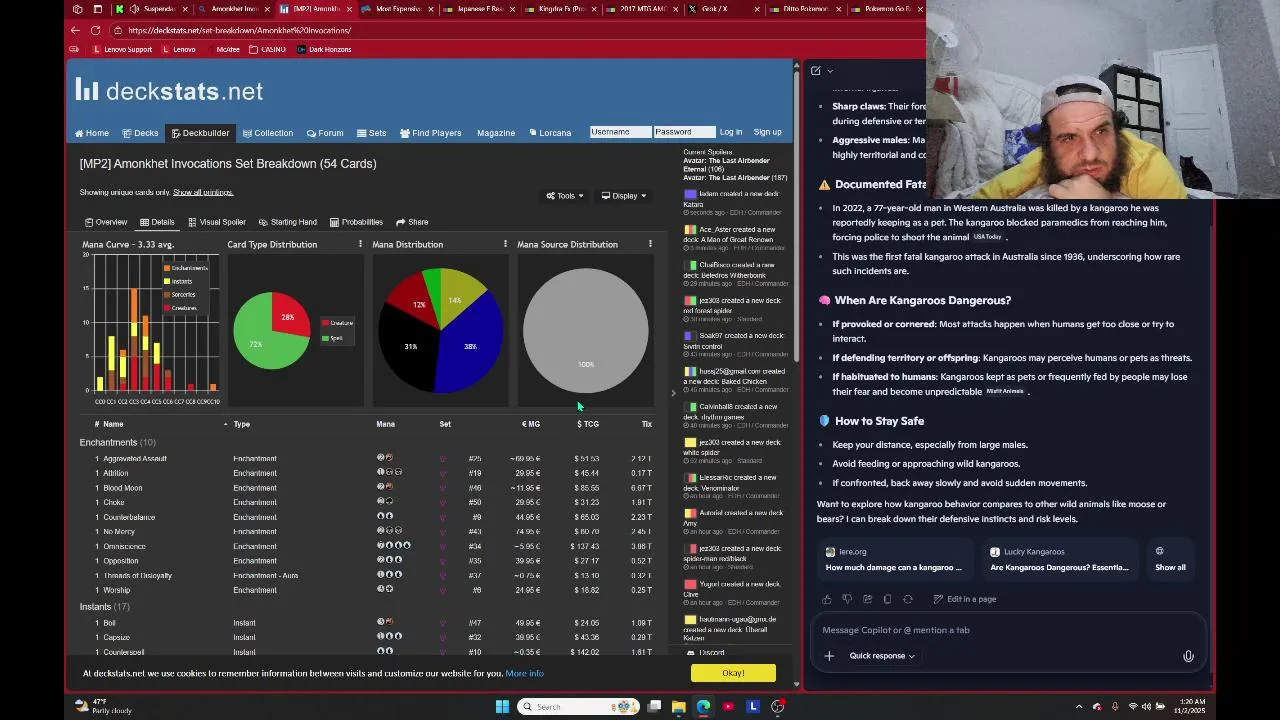The image size is (1280, 720).
Task: Click the Message Copilot text box
Action: coord(1008,630)
